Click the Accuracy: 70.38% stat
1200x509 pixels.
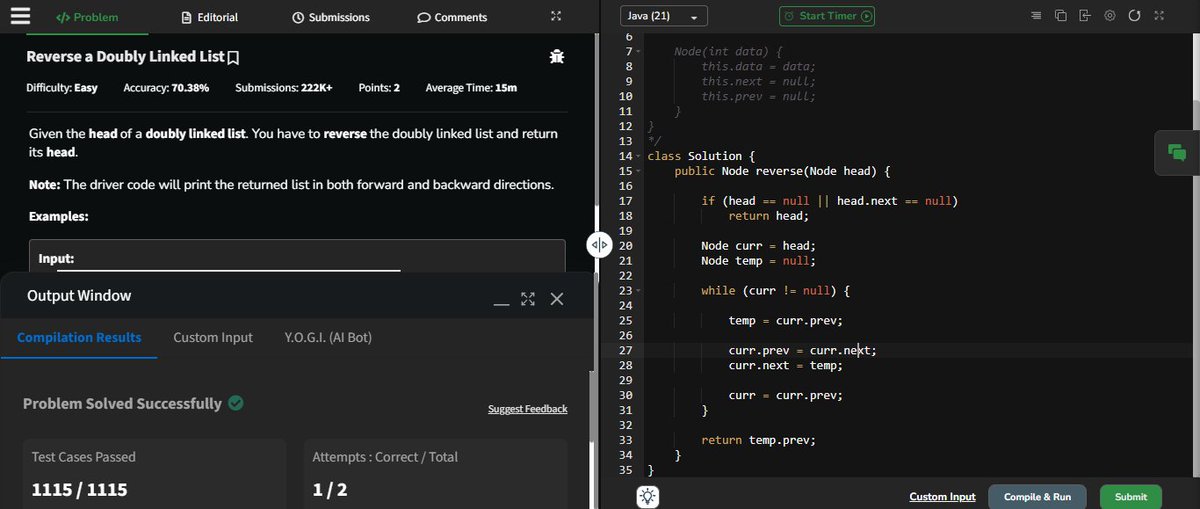tap(166, 88)
